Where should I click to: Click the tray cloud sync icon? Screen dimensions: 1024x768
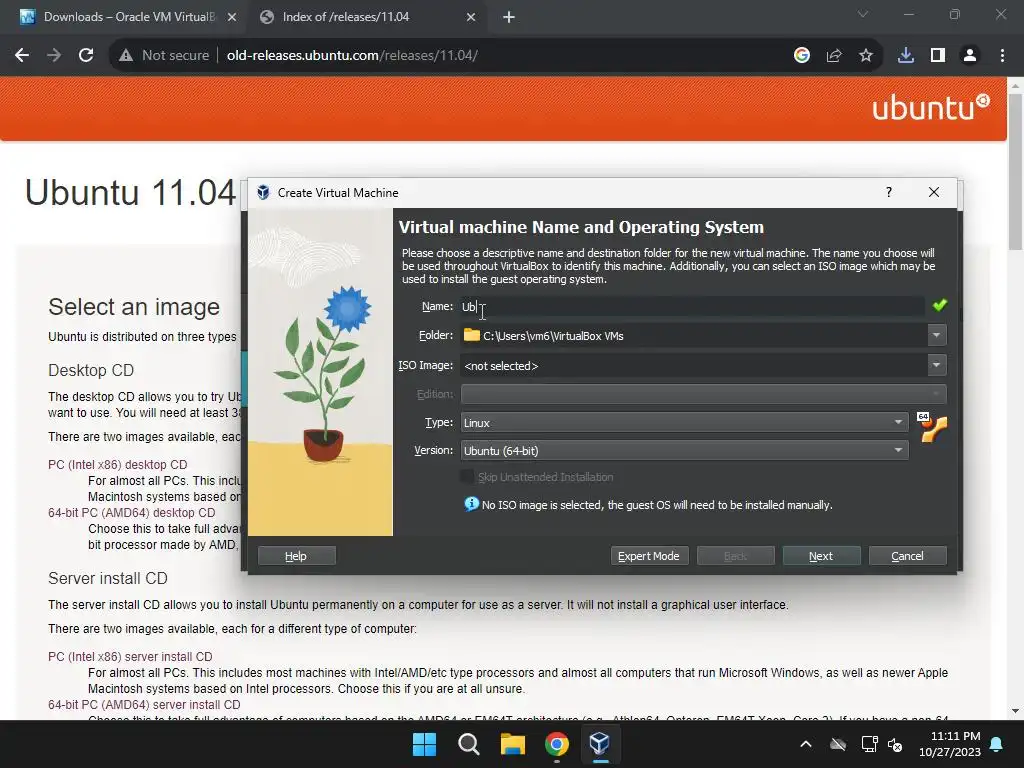coord(838,744)
